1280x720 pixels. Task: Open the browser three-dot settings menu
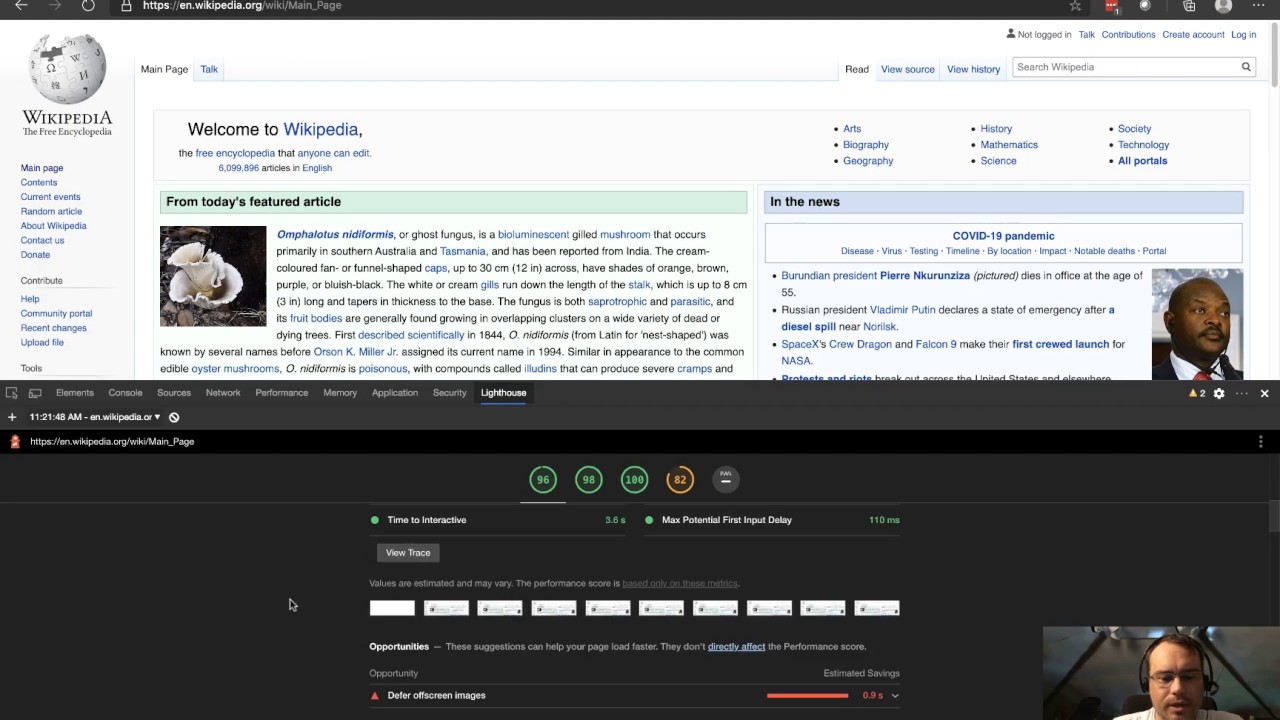[1258, 6]
